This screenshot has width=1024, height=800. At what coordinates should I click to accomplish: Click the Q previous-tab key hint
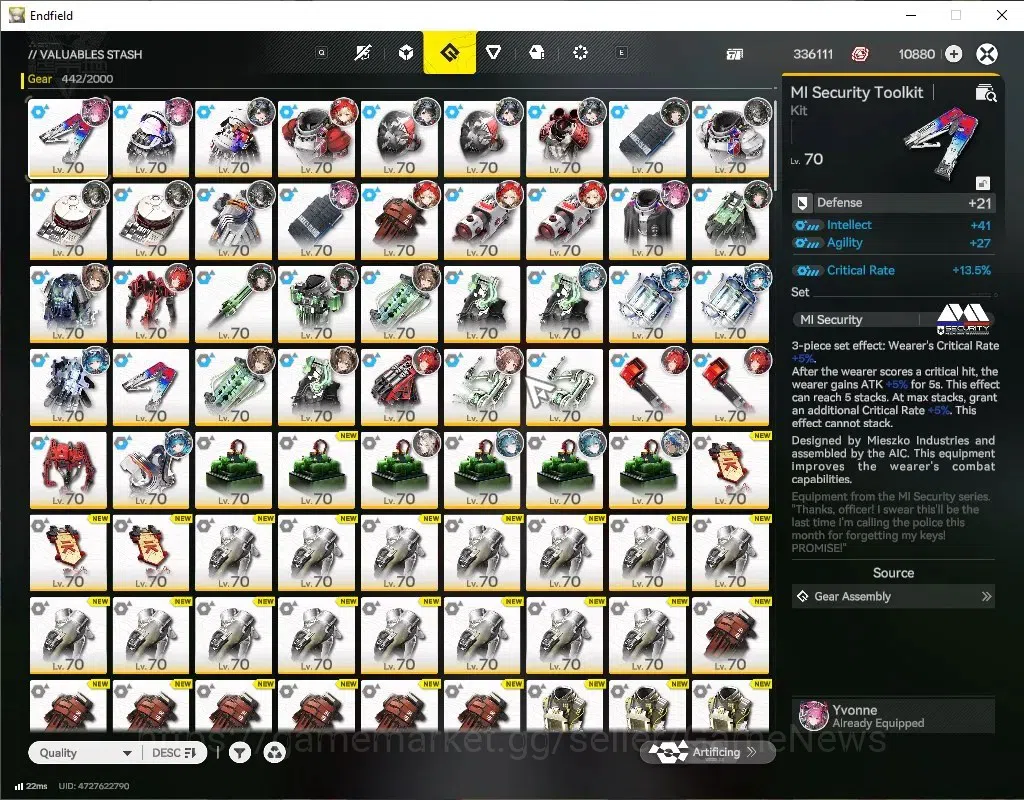click(x=321, y=53)
